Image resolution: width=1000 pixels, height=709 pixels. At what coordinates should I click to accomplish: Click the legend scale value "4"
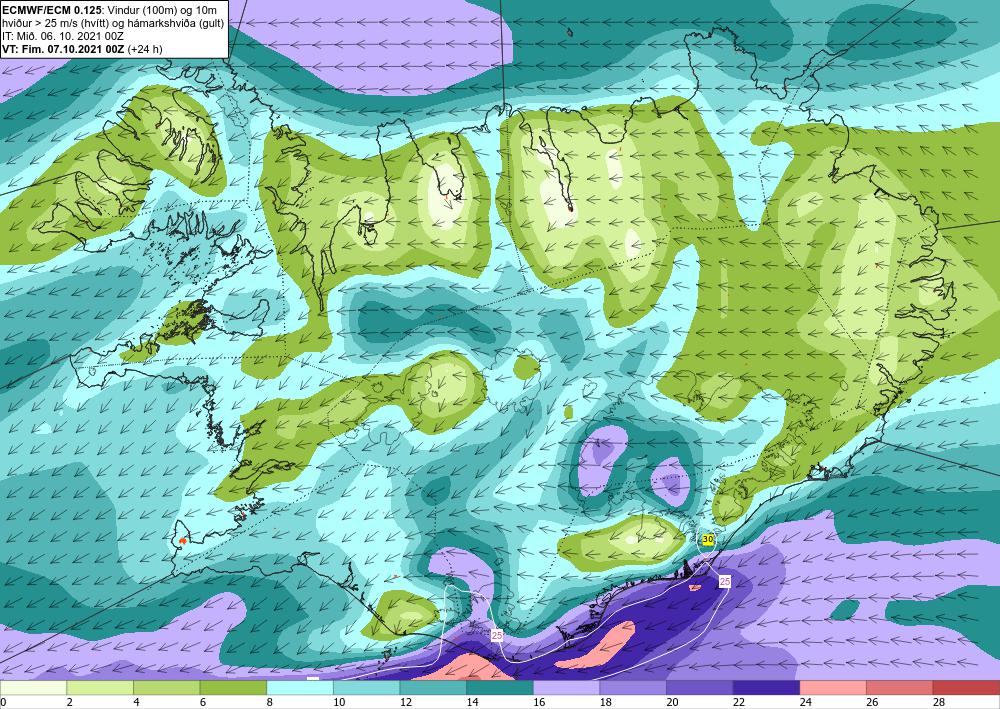[x=136, y=702]
